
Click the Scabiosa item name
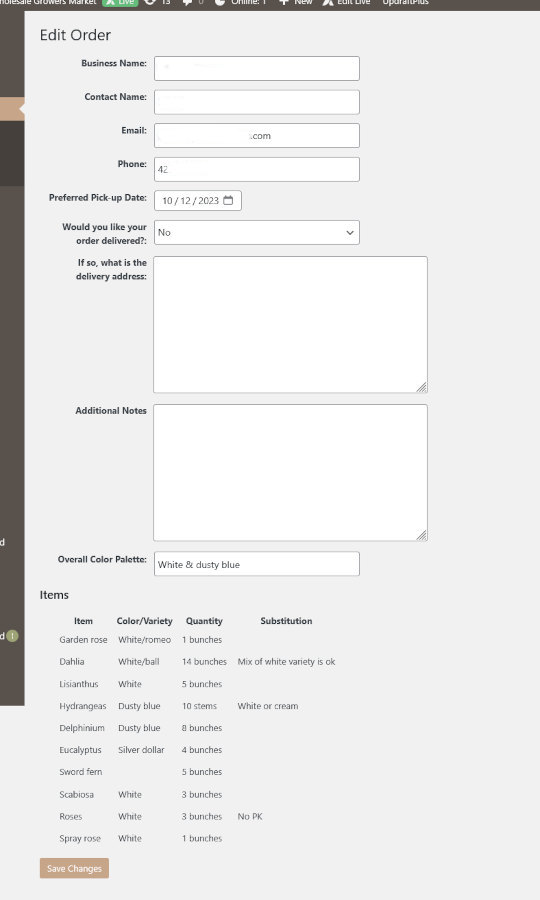76,794
